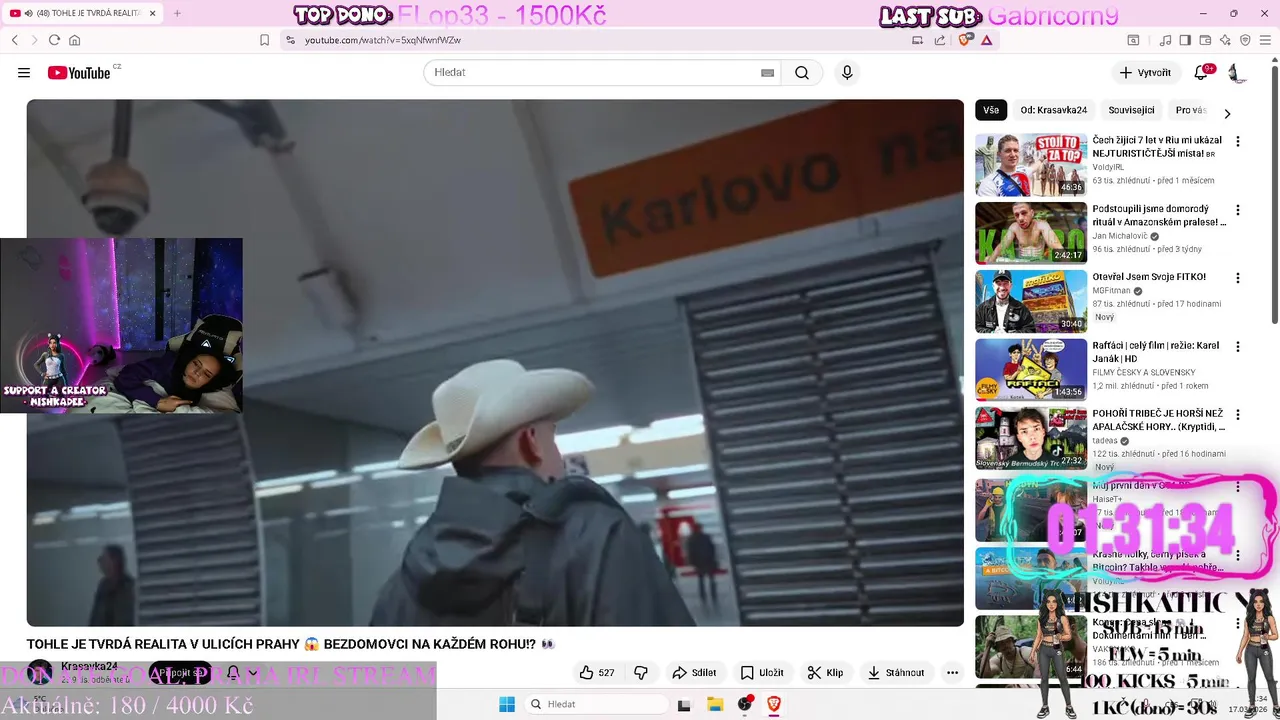Open options for Podstoupili jsme video
The width and height of the screenshot is (1280, 720).
pos(1238,210)
